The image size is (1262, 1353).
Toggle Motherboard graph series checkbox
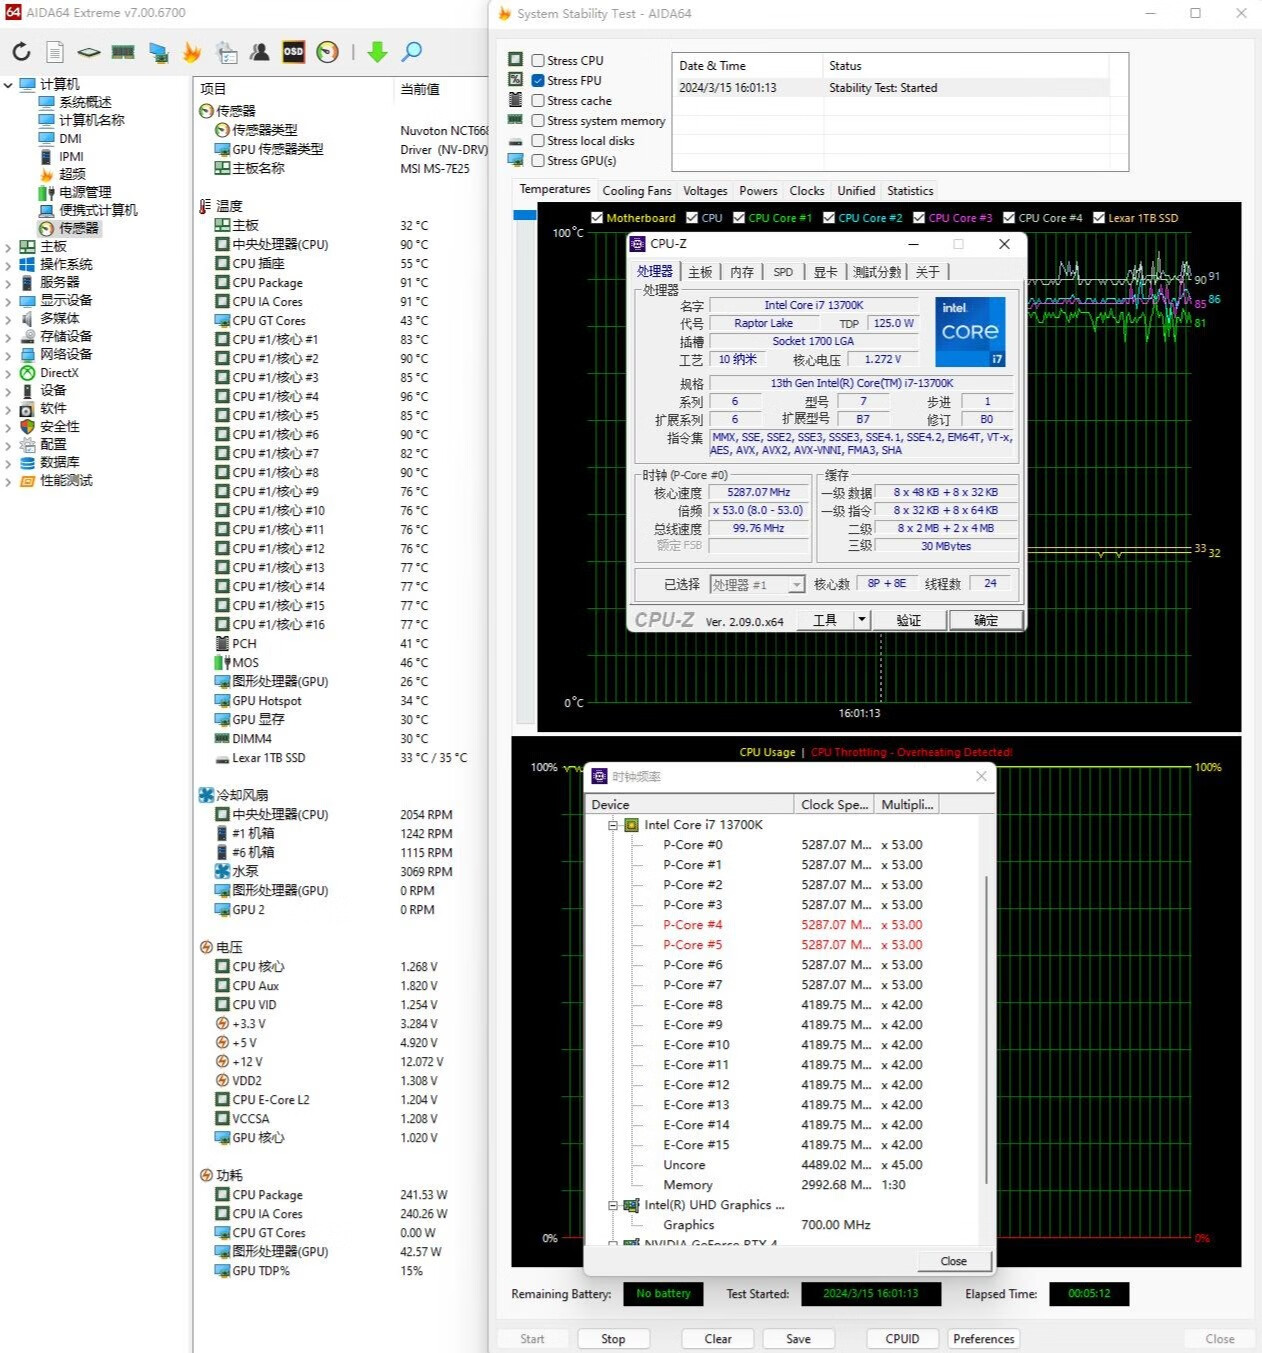click(597, 218)
